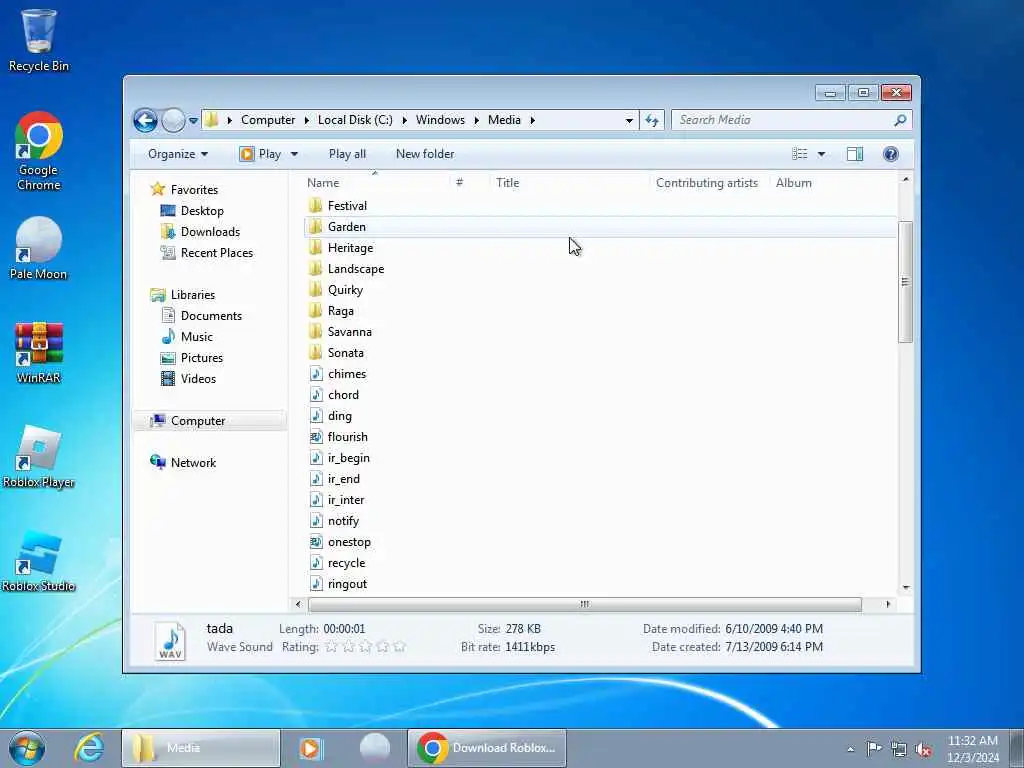Open WinRAR desktop shortcut
This screenshot has width=1024, height=768.
click(39, 353)
